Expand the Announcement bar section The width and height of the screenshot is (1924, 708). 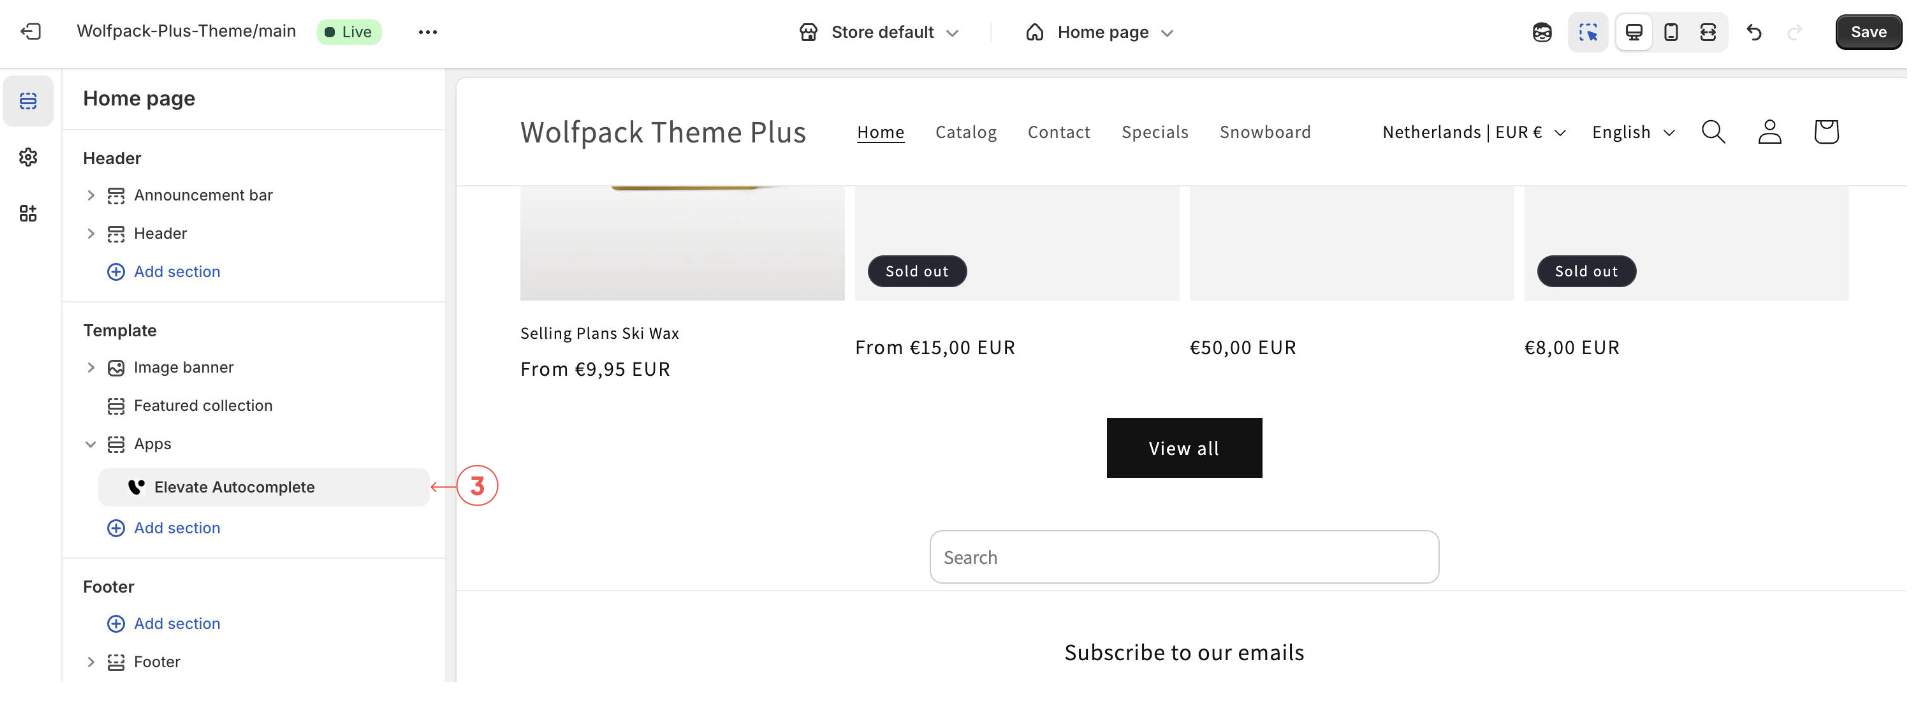click(x=91, y=195)
